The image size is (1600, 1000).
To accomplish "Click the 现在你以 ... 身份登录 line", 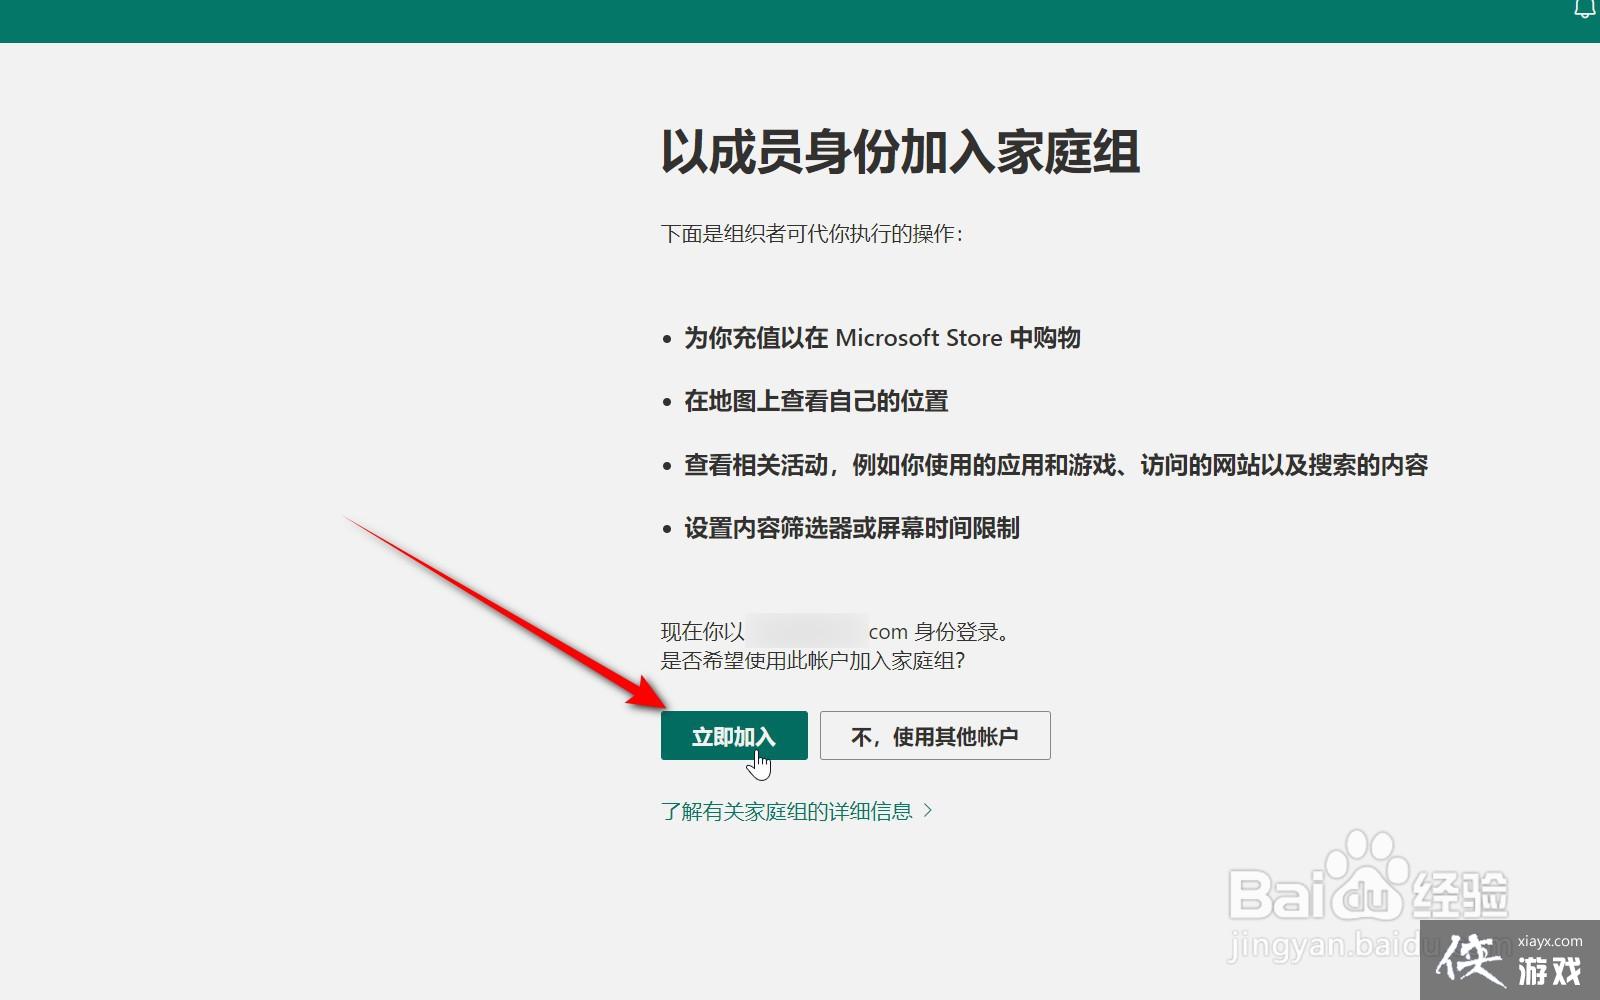I will pyautogui.click(x=838, y=632).
